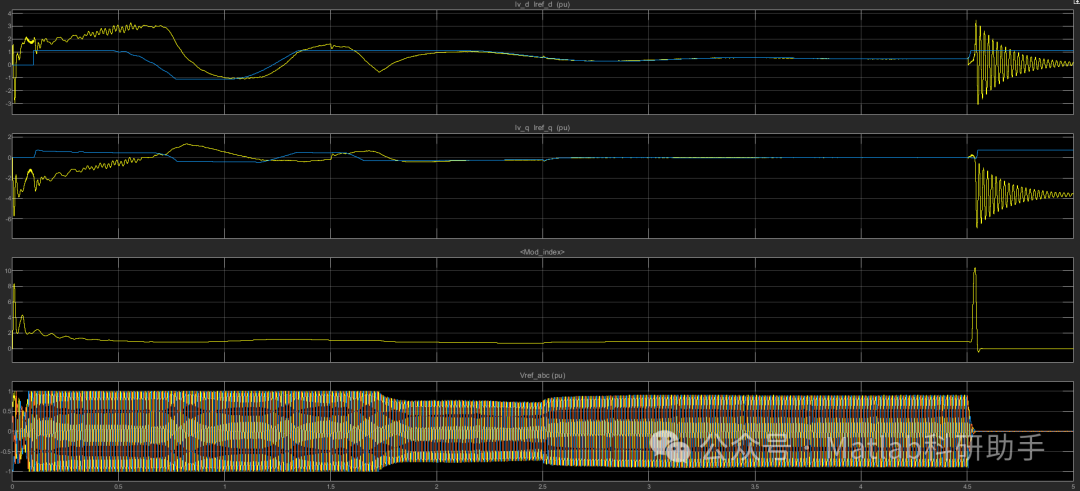This screenshot has width=1080, height=491.
Task: Click the 10 y-axis label in Mod_index plot
Action: [x=6, y=271]
